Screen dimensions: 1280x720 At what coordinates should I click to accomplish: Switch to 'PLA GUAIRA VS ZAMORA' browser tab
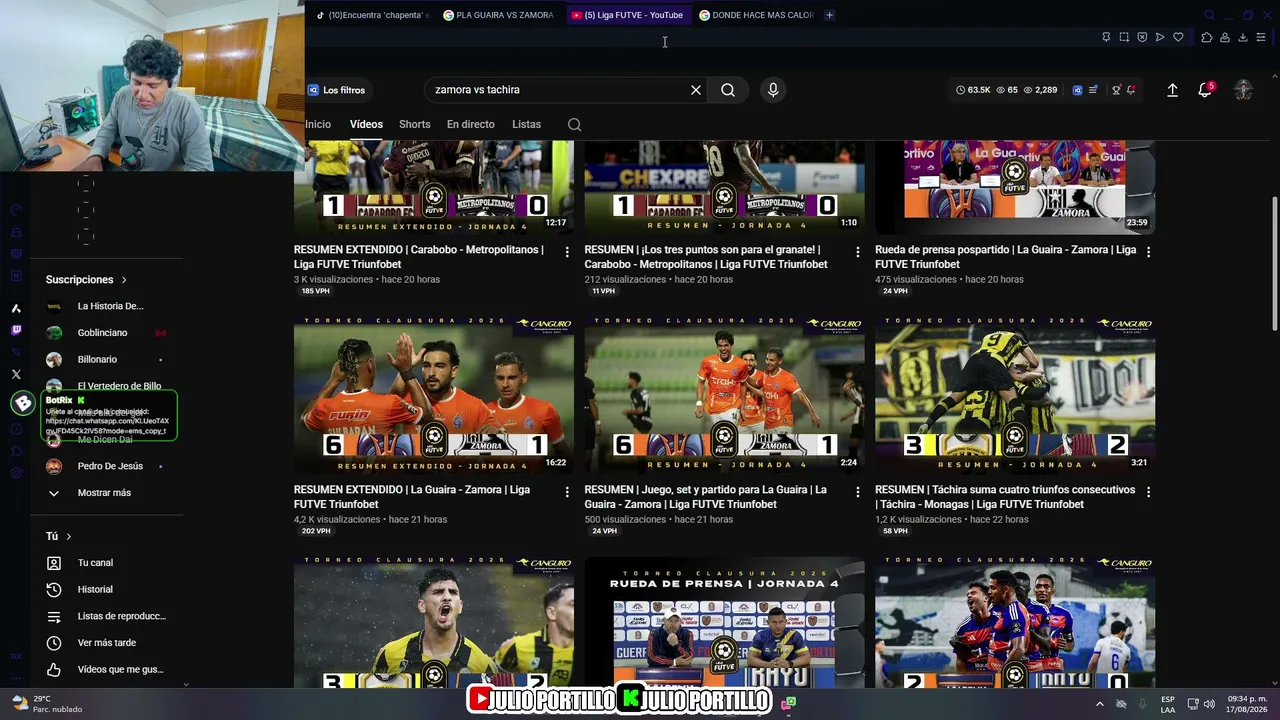[498, 15]
